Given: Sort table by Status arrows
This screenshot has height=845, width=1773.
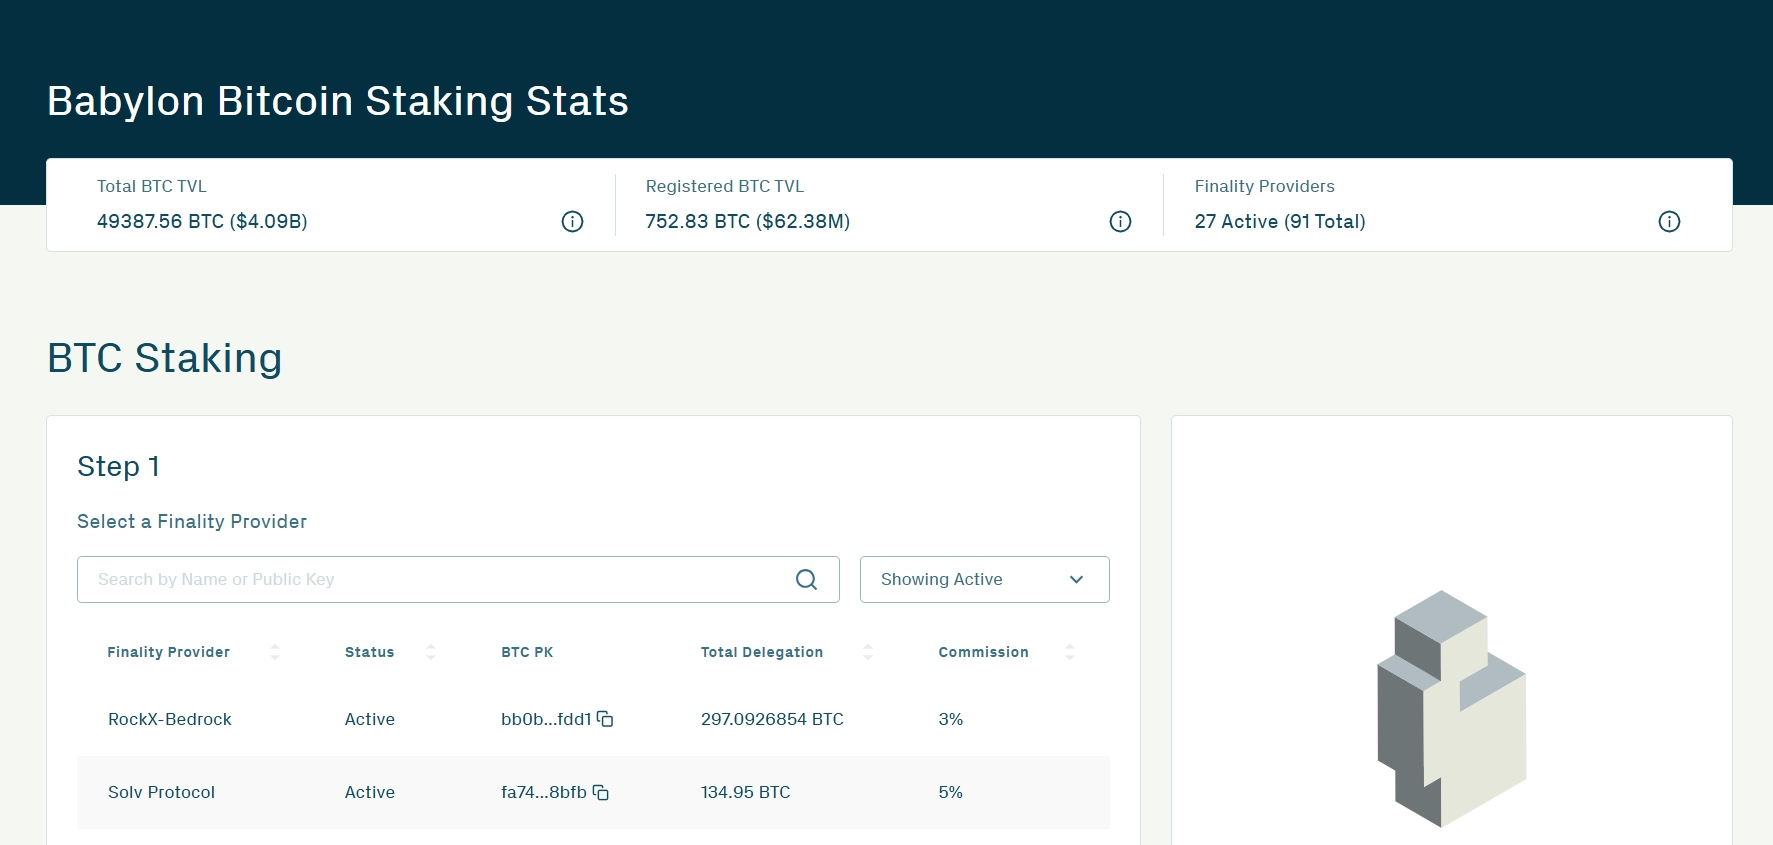Looking at the screenshot, I should (x=431, y=652).
